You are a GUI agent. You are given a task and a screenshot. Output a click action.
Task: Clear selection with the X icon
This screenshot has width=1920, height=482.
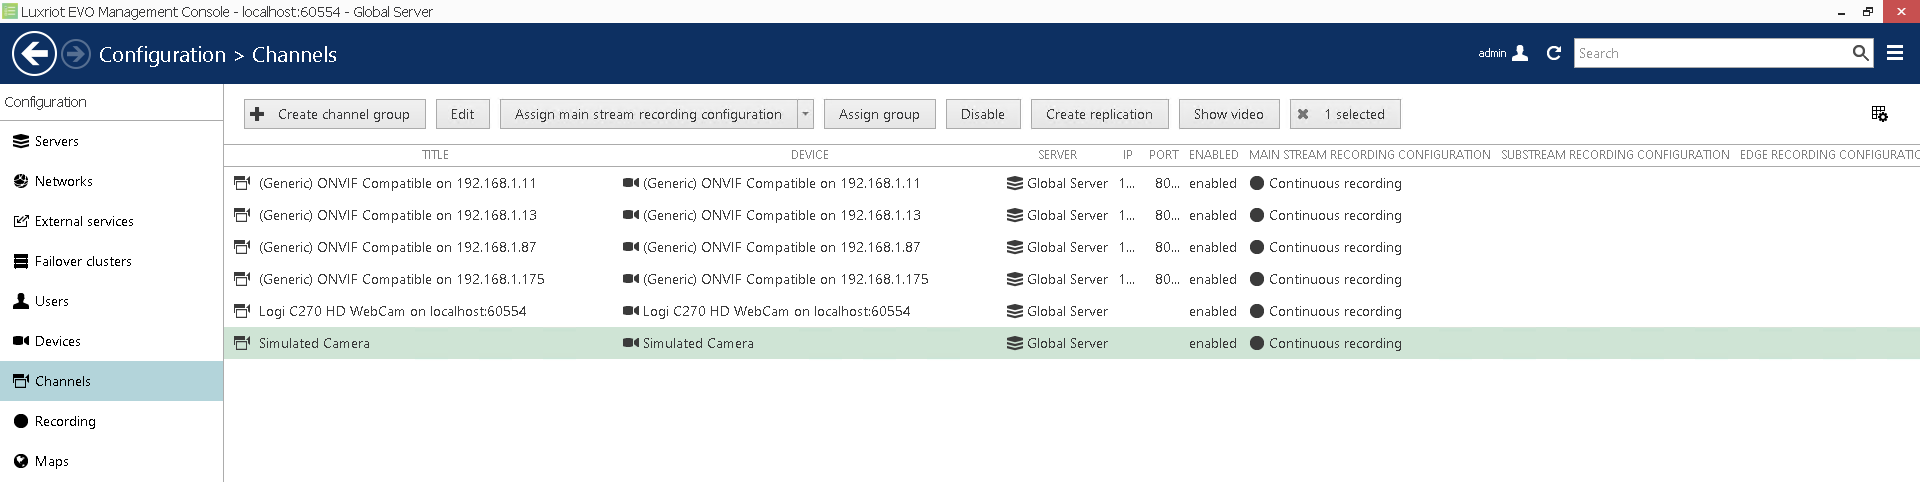pyautogui.click(x=1303, y=114)
